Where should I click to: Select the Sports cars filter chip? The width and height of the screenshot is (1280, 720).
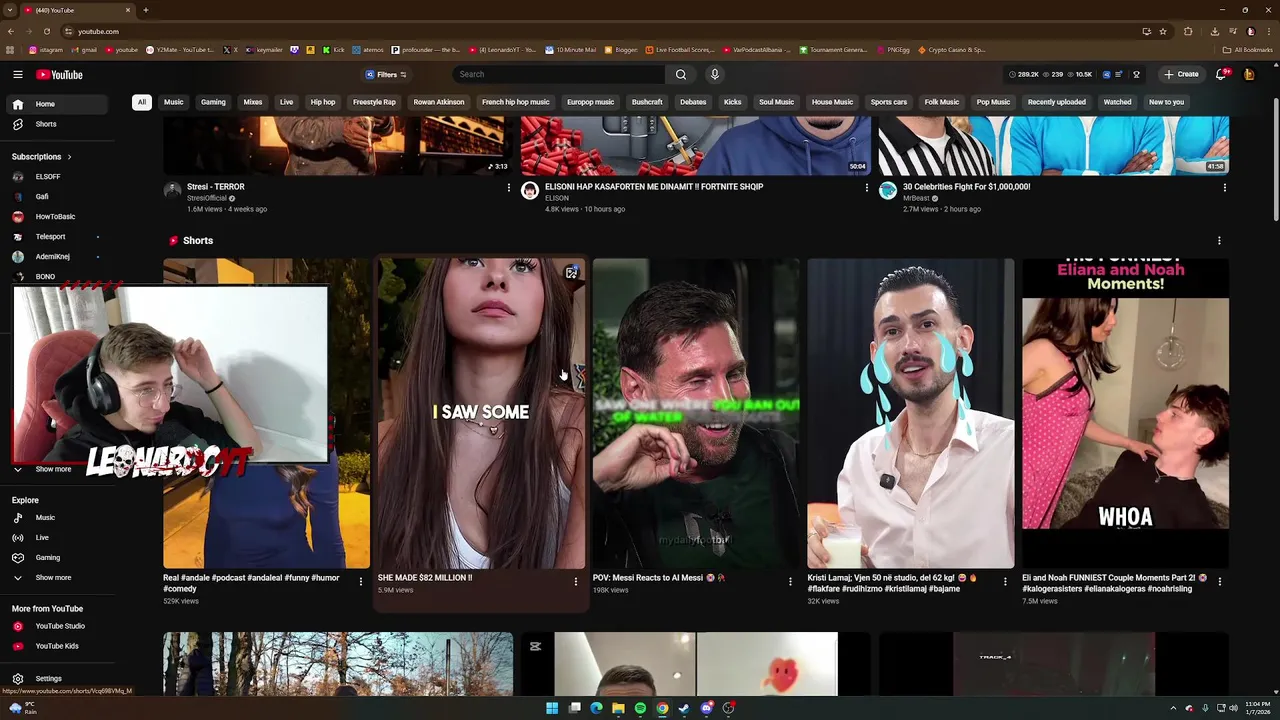[888, 102]
